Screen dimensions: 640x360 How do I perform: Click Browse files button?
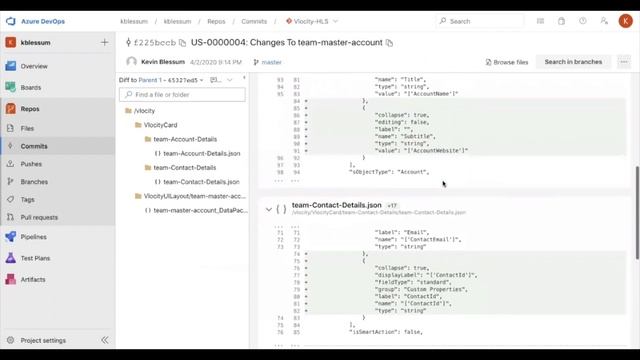[x=507, y=62]
